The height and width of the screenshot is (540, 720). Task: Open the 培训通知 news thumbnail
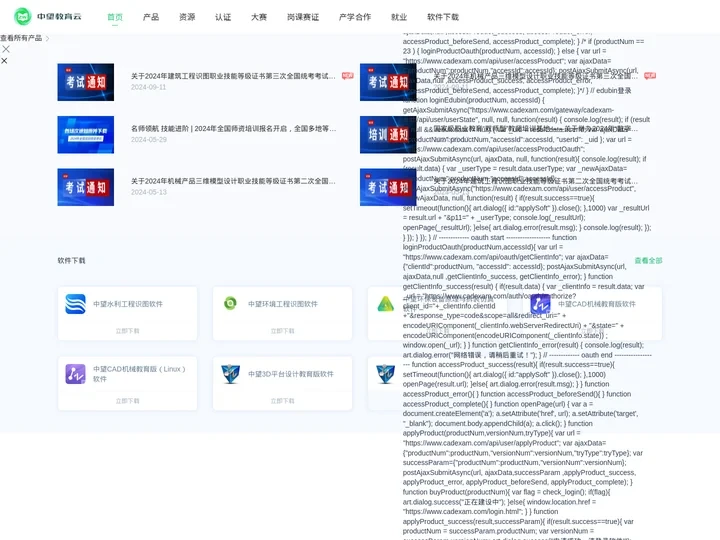[388, 135]
